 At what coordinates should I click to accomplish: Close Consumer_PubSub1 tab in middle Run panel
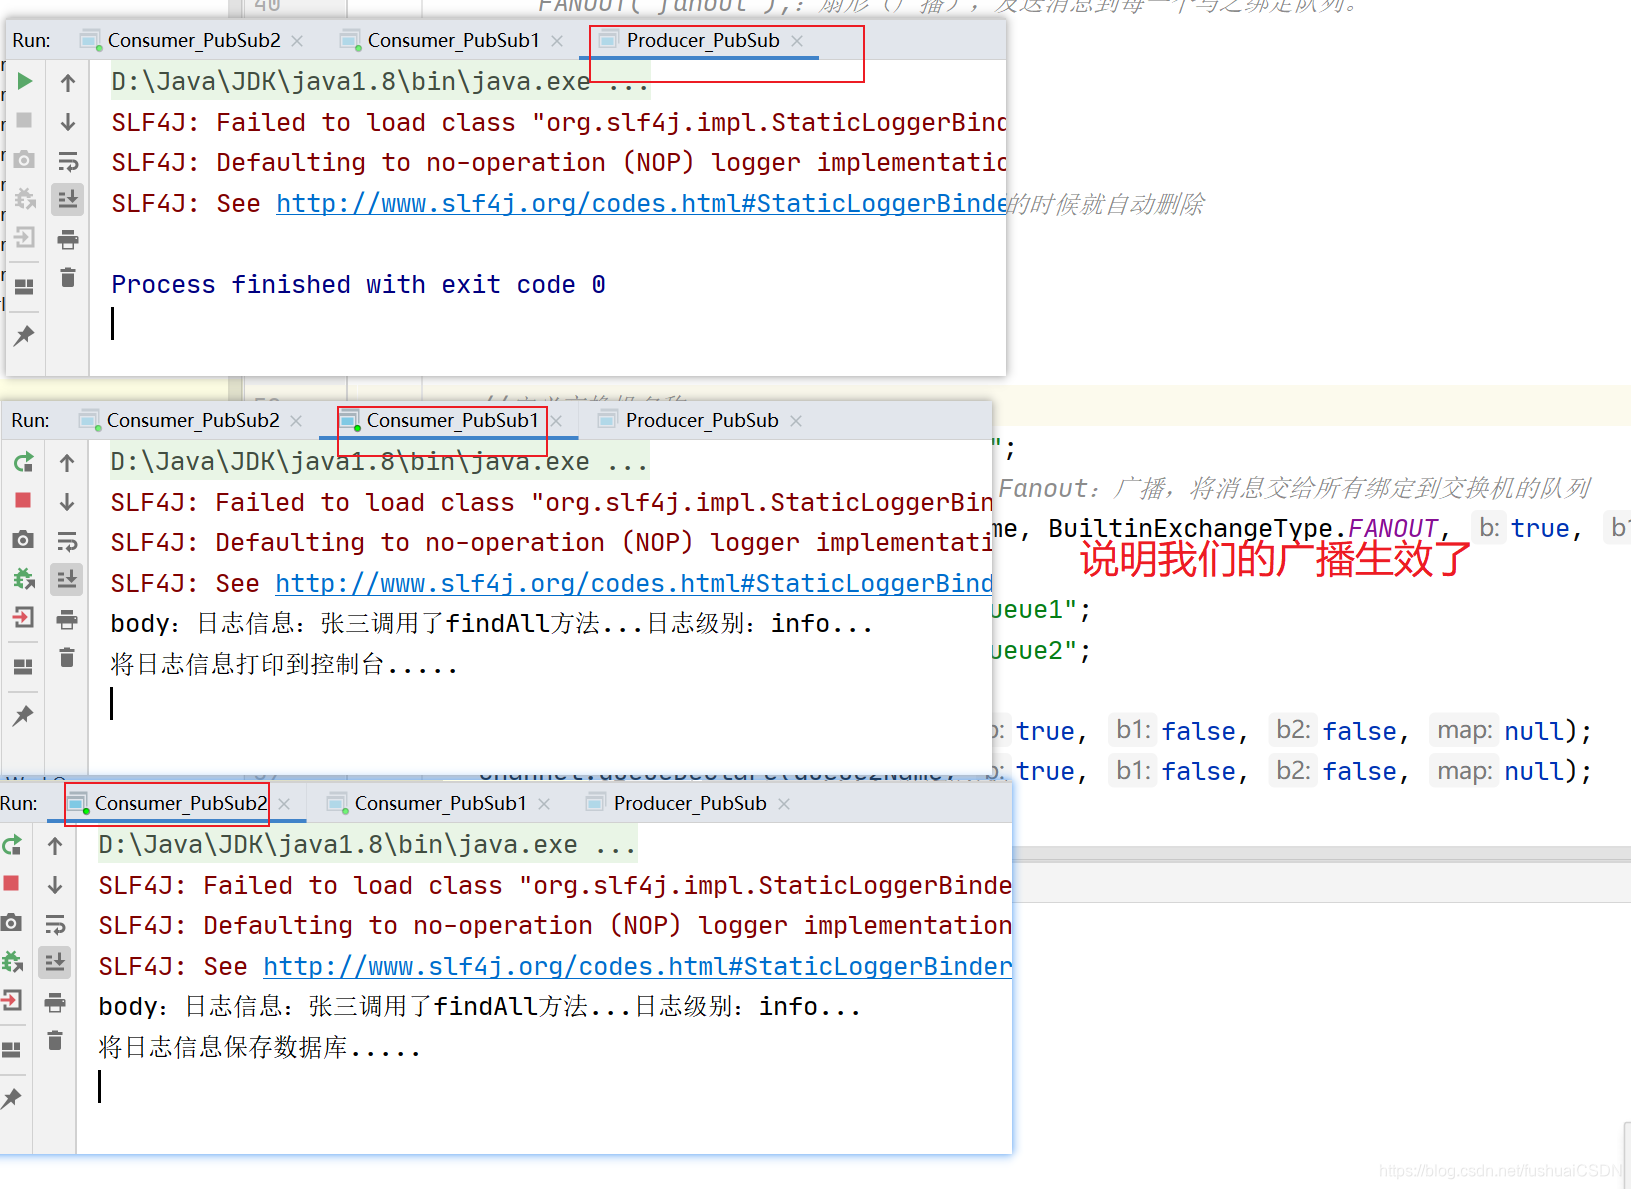coord(557,421)
